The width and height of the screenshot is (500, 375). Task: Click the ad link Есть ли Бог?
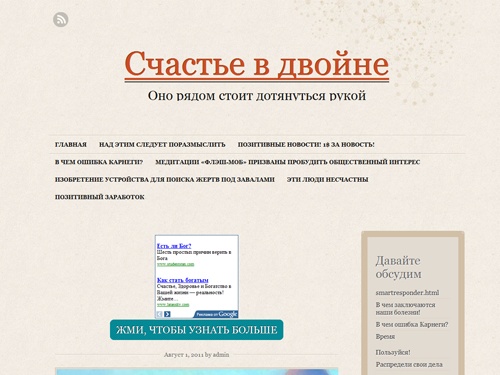click(174, 246)
